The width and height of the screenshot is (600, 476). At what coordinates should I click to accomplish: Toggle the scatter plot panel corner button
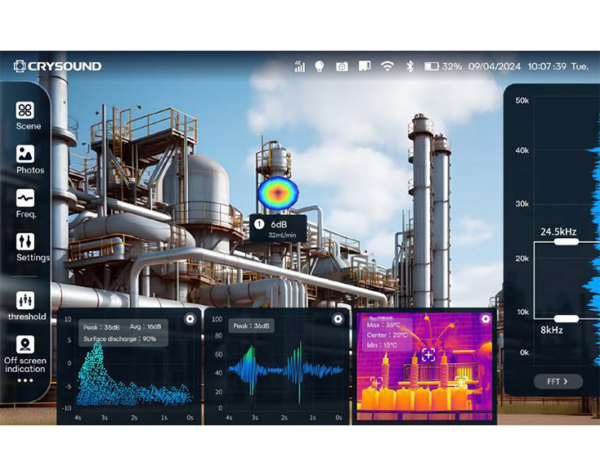(x=189, y=320)
